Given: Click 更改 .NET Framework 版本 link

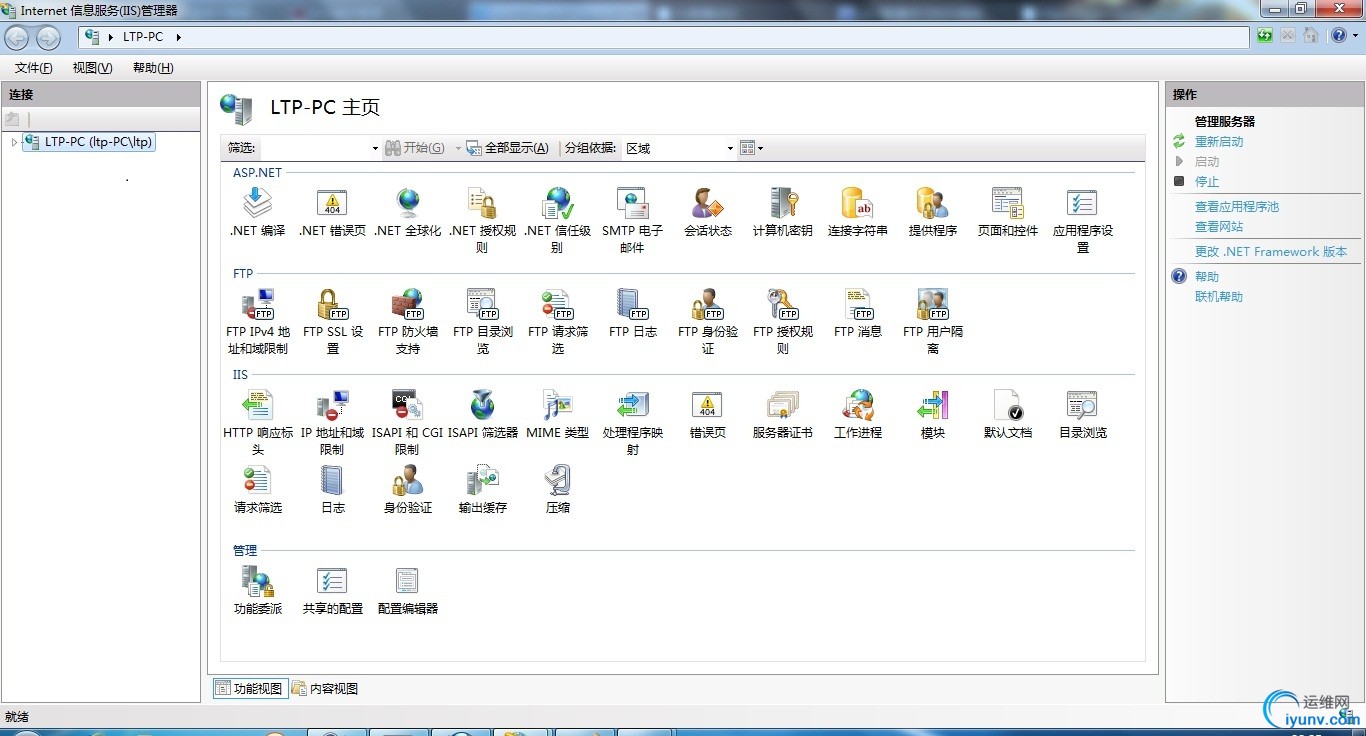Looking at the screenshot, I should (1271, 252).
